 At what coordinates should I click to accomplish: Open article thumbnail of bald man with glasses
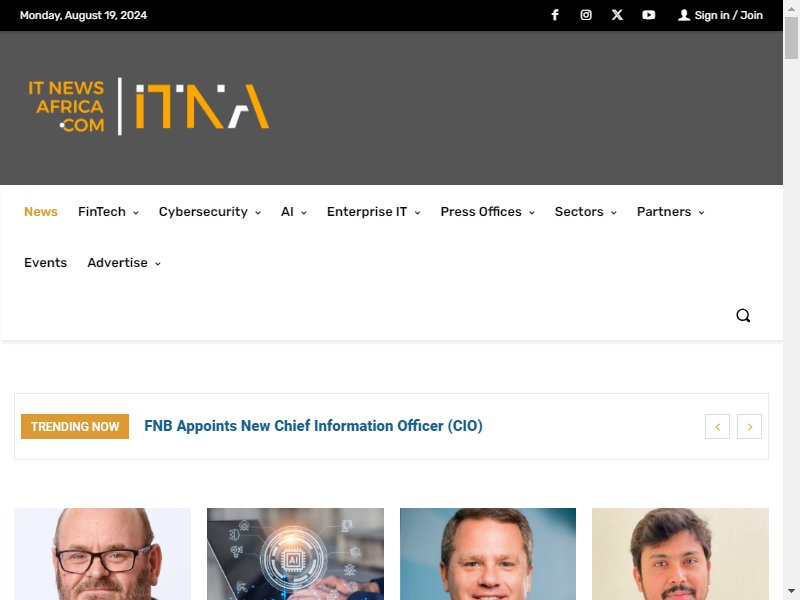pos(103,554)
